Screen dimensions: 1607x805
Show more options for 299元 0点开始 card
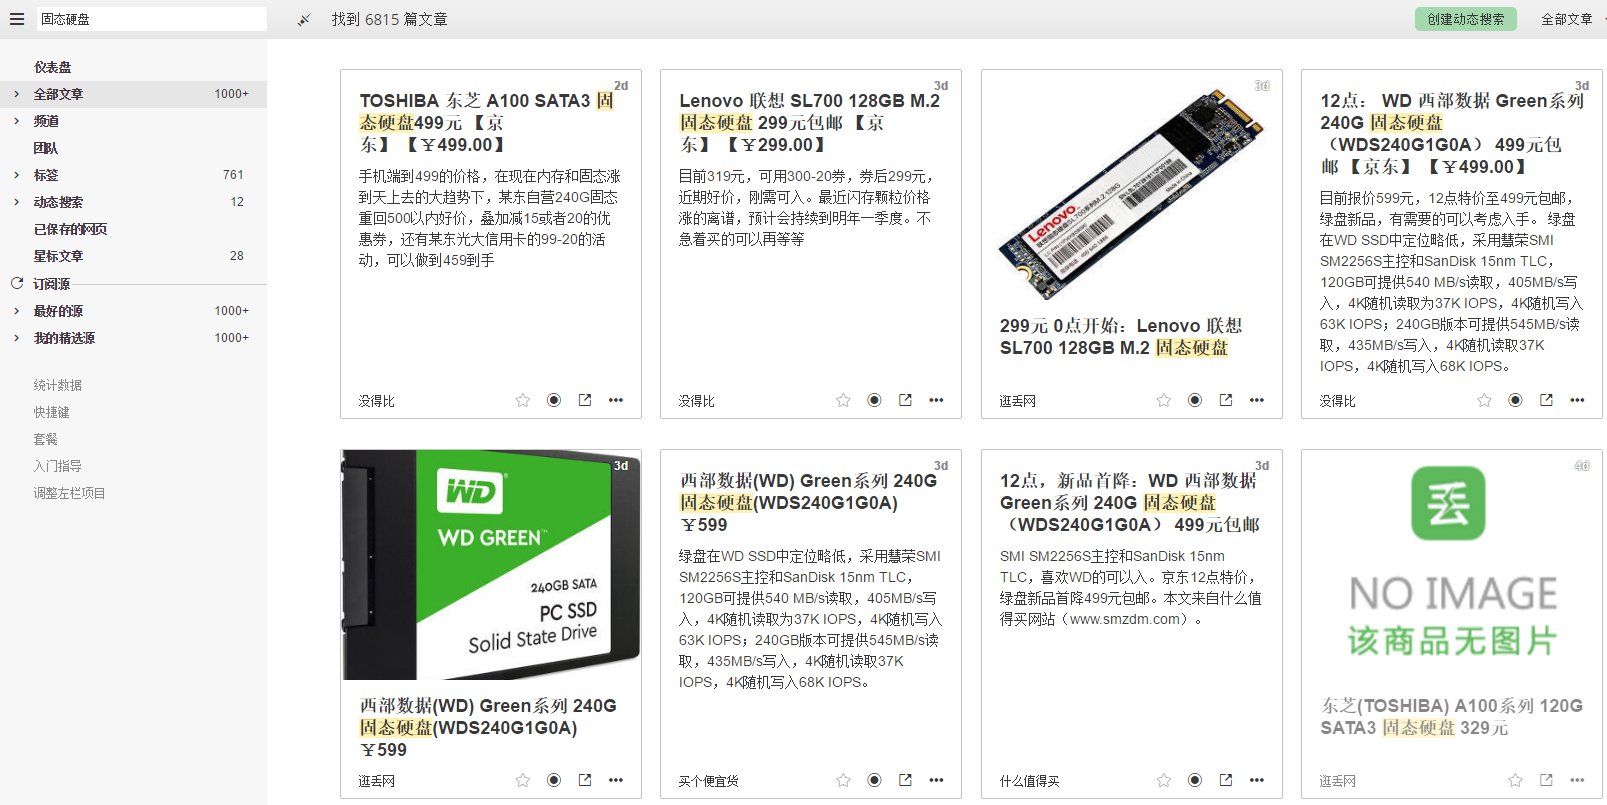pos(1257,400)
